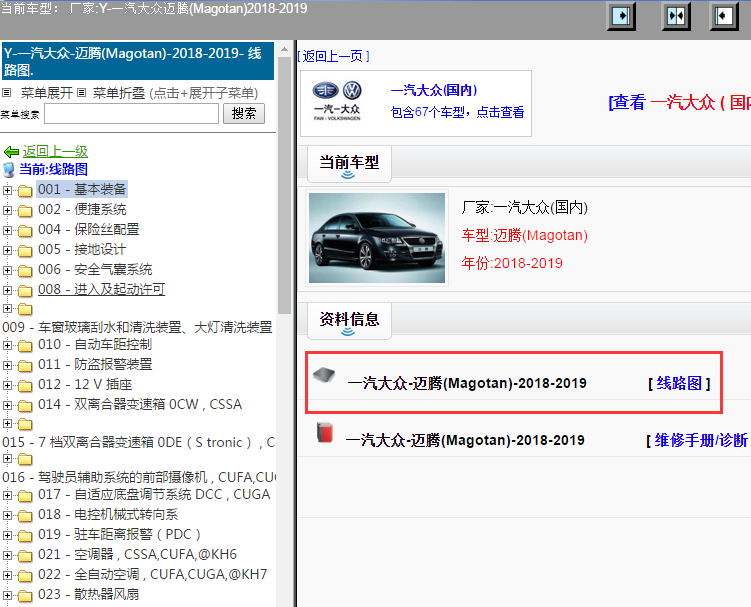The height and width of the screenshot is (607, 751).
Task: Expand the 009 车窗玻璃刮水 tree node
Action: (x=7, y=309)
